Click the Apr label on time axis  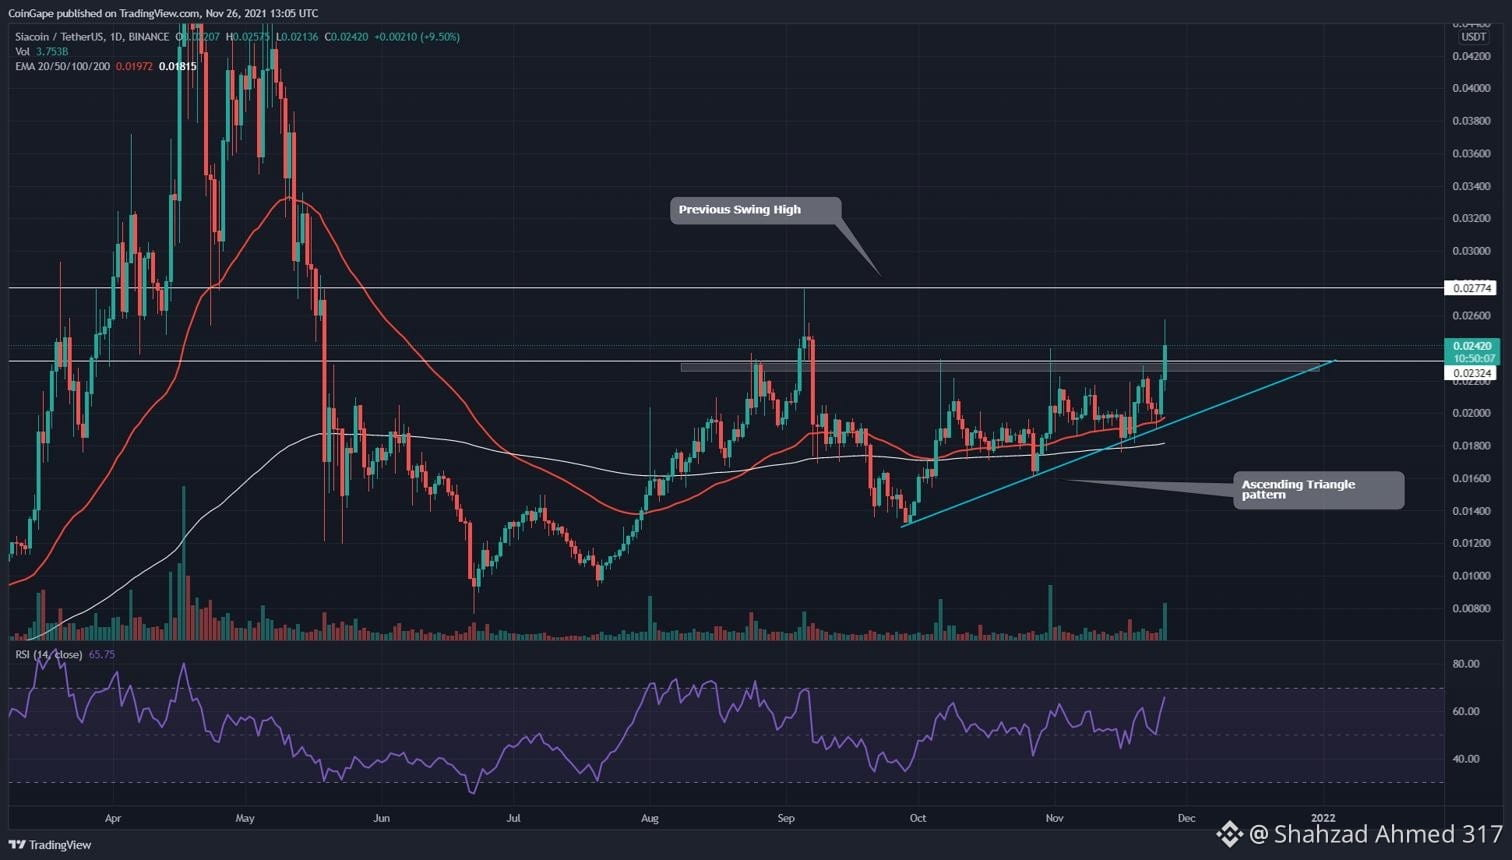coord(113,818)
